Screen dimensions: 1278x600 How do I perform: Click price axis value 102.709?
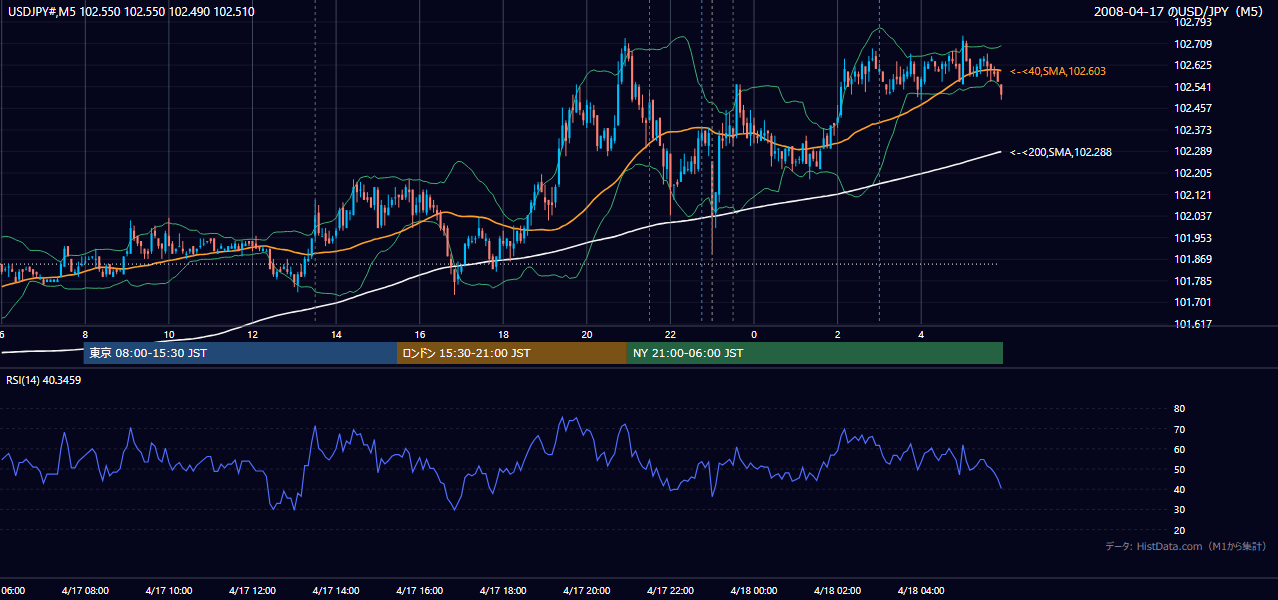click(1193, 44)
